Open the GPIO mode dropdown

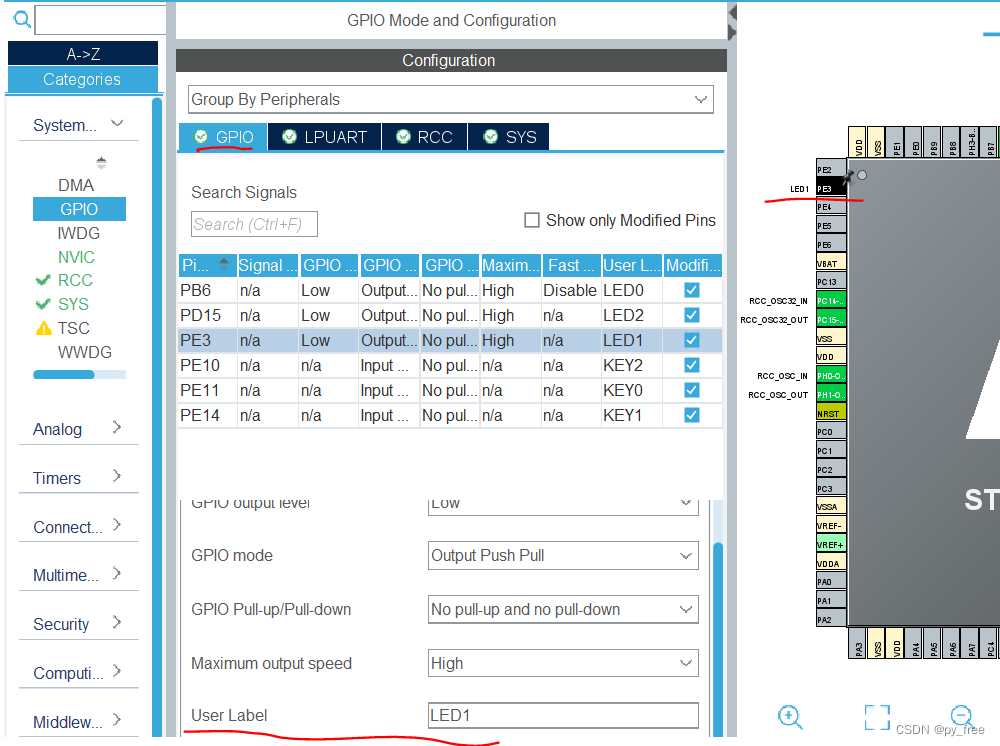(563, 555)
